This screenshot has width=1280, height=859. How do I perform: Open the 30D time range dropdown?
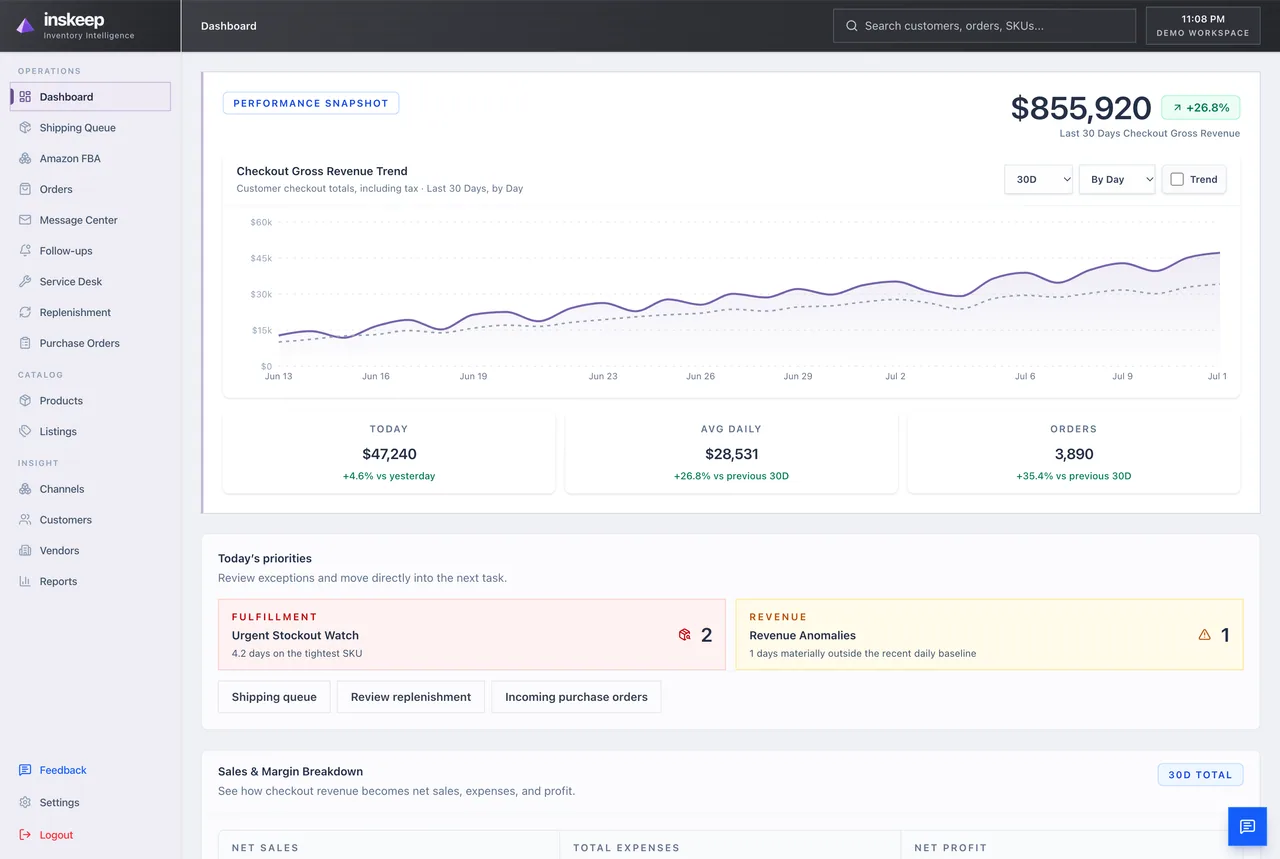pyautogui.click(x=1038, y=180)
